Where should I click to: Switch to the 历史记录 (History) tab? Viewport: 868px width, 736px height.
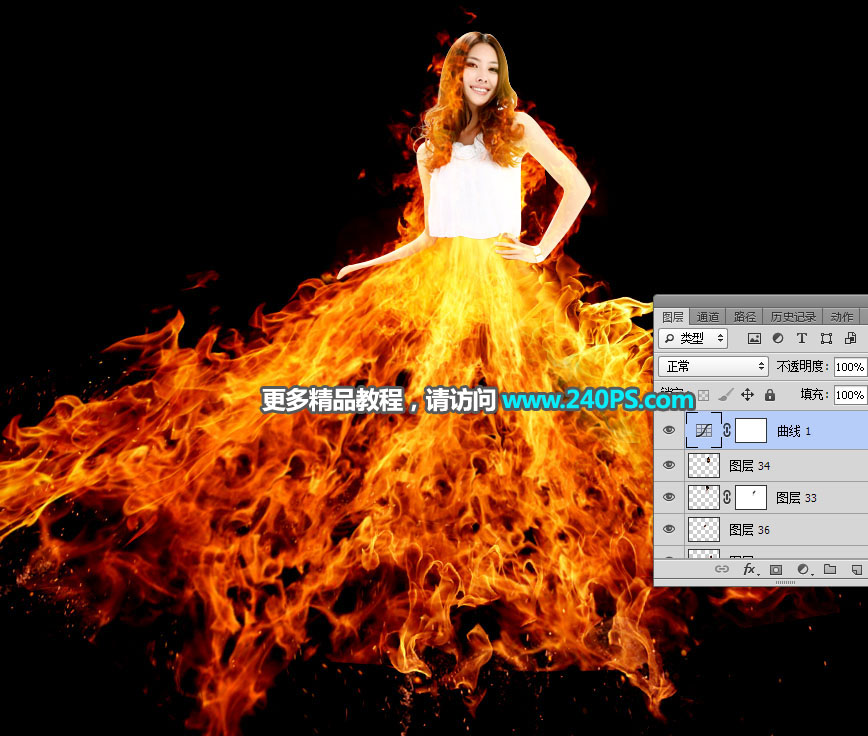coord(793,317)
